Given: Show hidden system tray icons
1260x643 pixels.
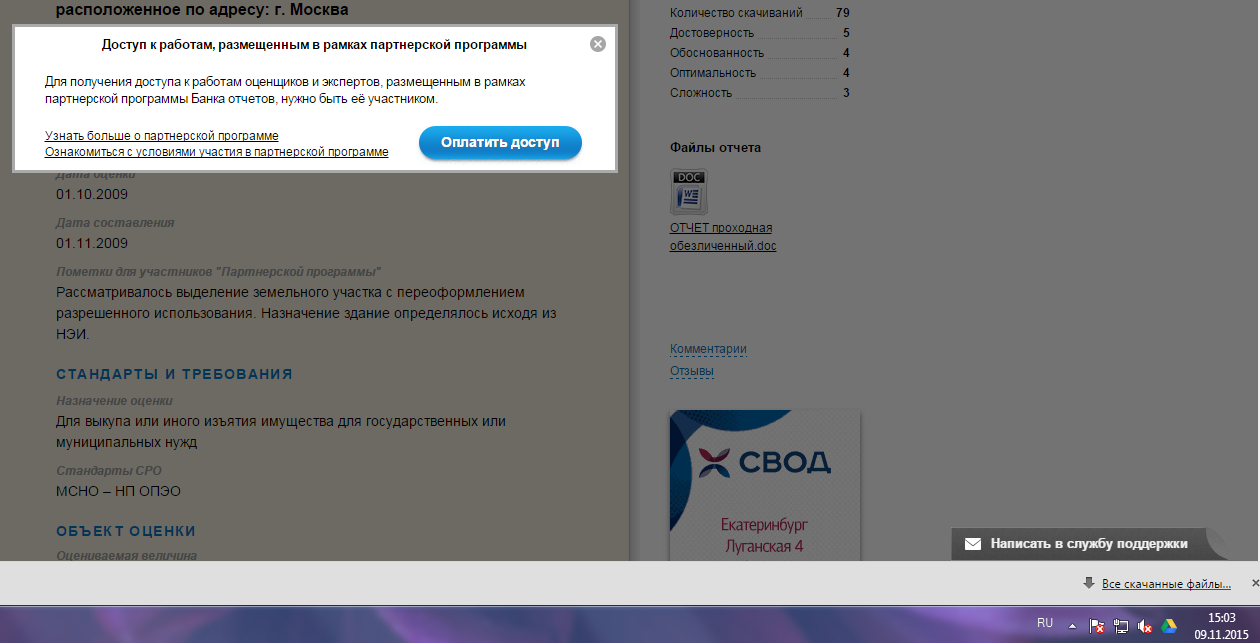Looking at the screenshot, I should click(x=1072, y=625).
